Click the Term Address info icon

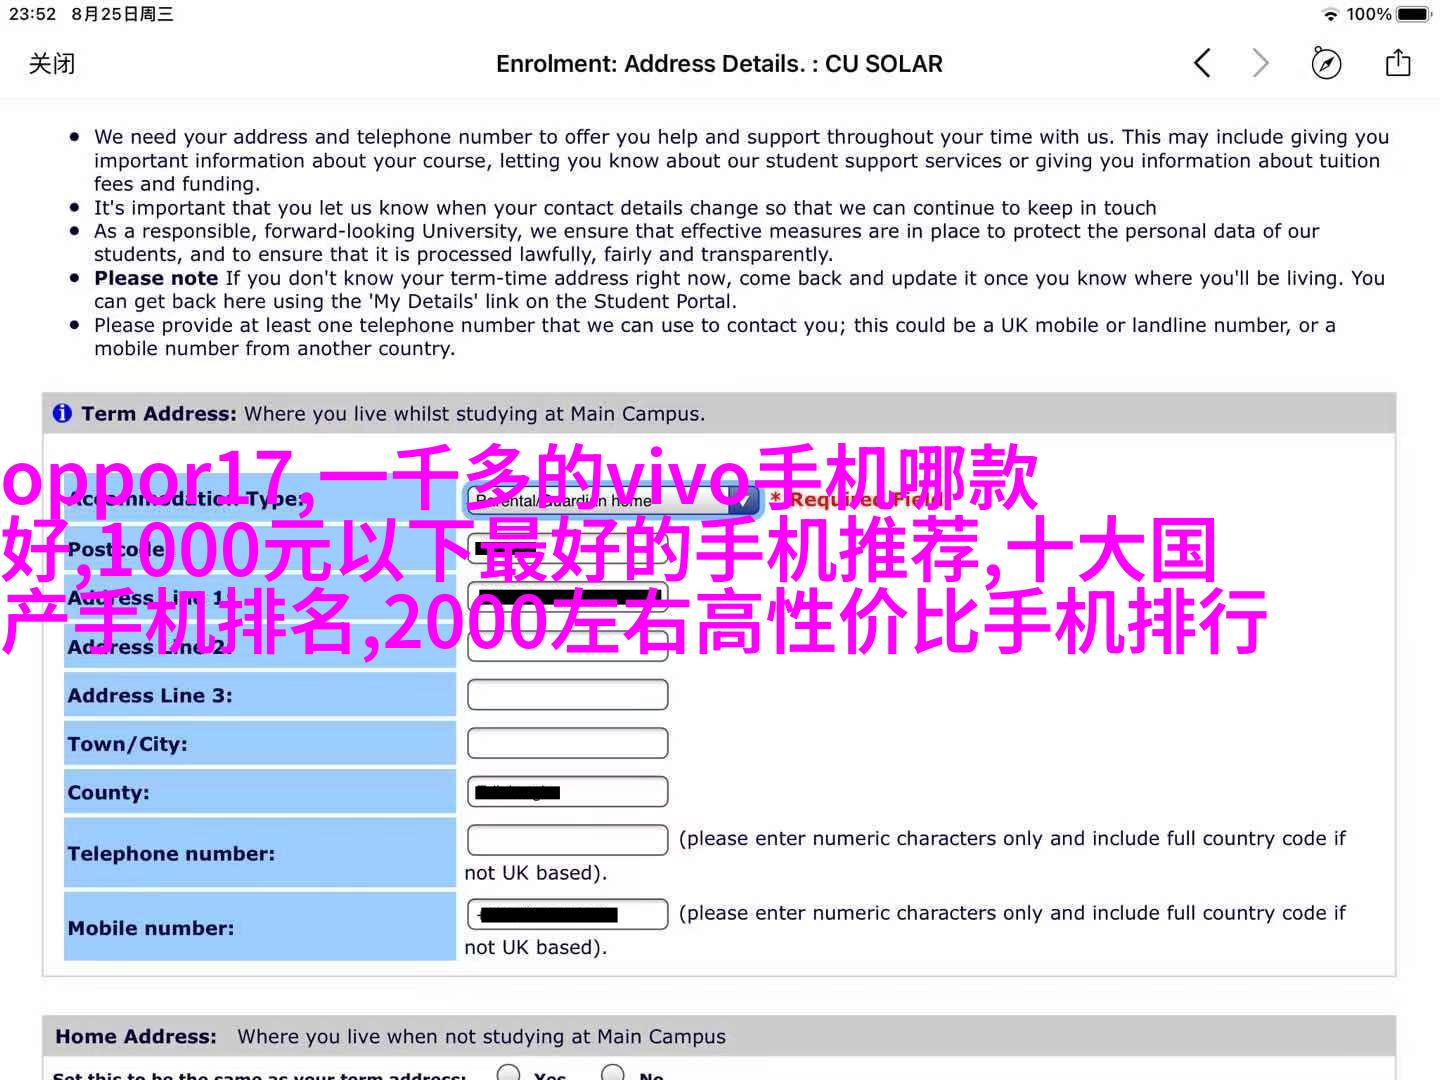click(x=62, y=413)
